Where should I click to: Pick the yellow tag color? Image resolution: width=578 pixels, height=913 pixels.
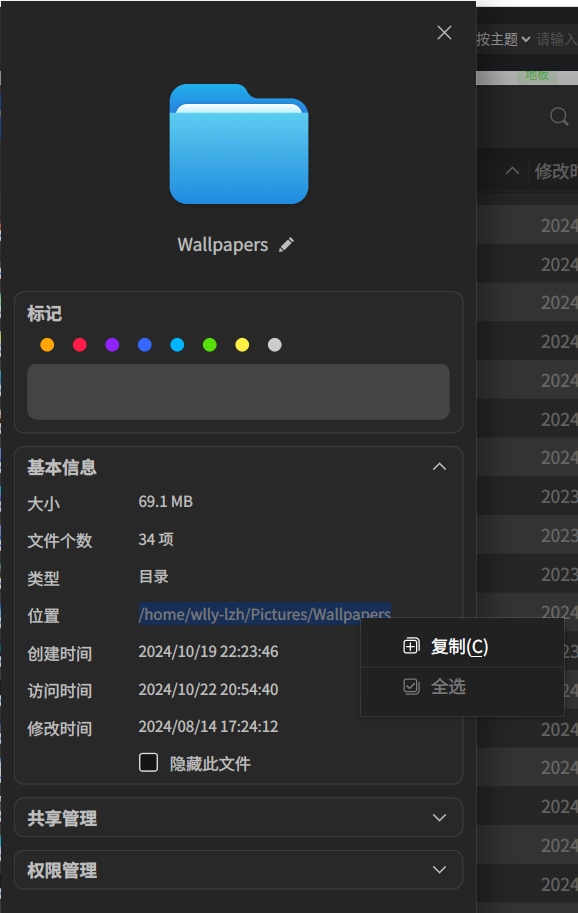click(x=242, y=345)
